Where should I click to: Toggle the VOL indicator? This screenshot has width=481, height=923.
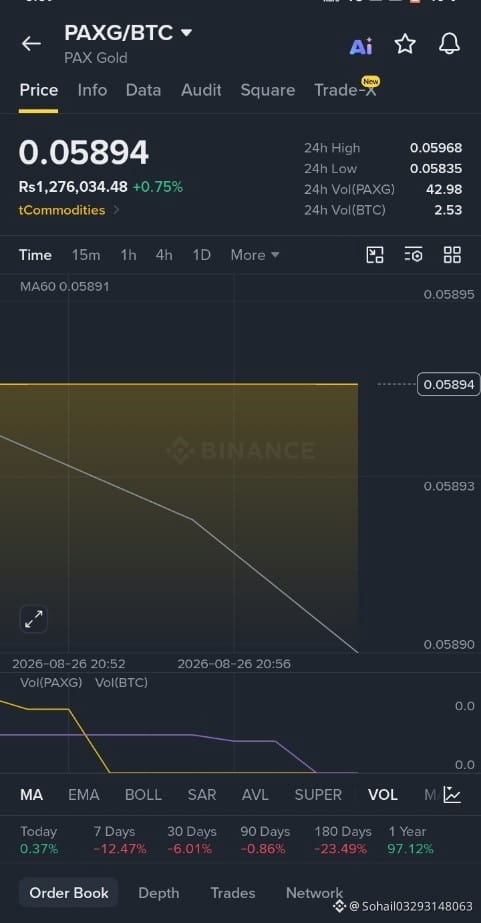pyautogui.click(x=383, y=795)
